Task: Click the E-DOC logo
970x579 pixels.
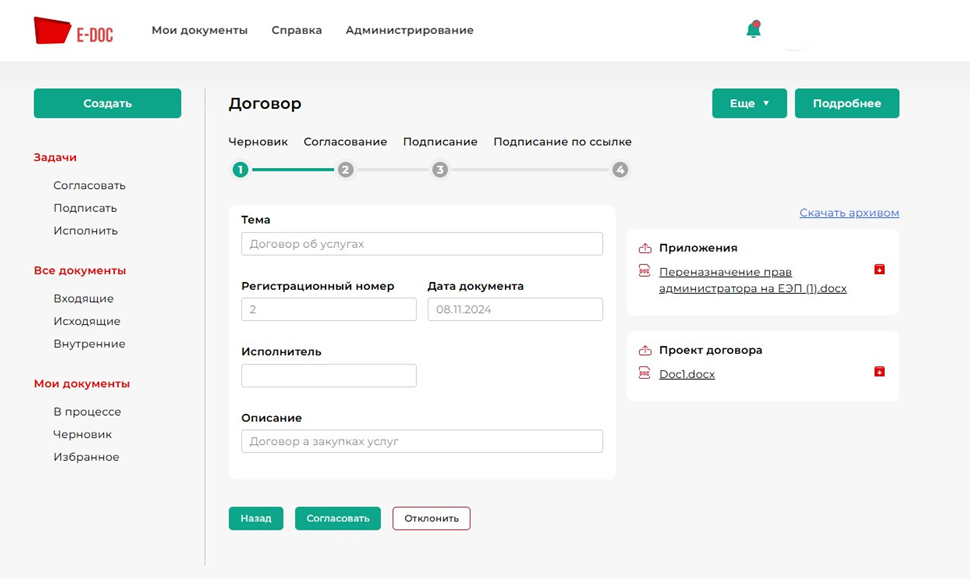Action: (x=74, y=32)
